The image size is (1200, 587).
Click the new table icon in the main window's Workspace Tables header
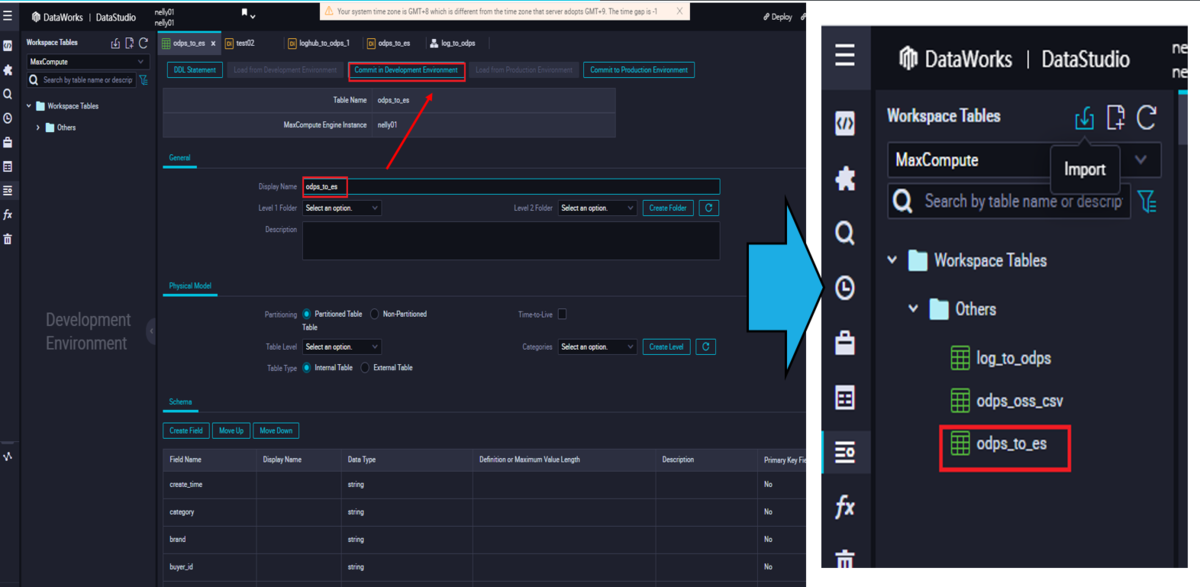click(129, 43)
